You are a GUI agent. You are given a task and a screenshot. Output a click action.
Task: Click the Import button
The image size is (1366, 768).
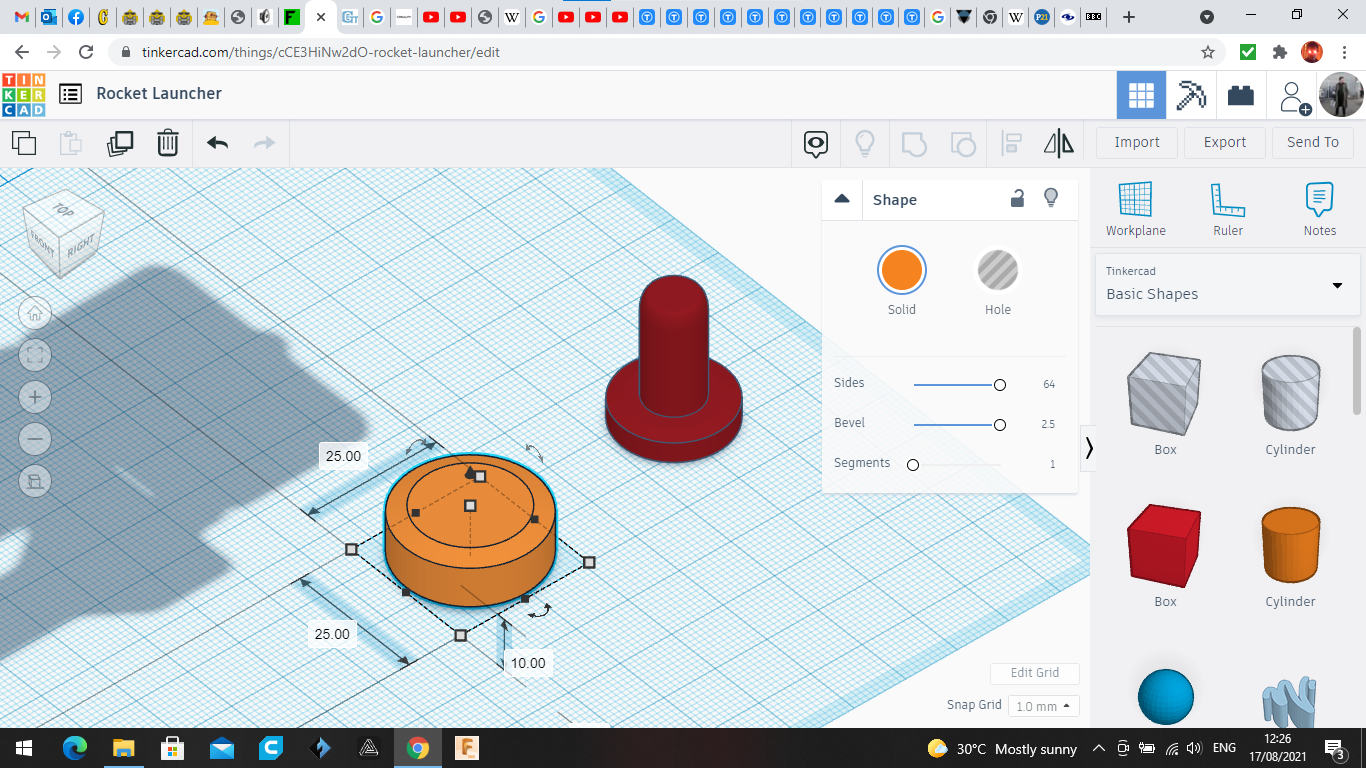click(x=1137, y=143)
